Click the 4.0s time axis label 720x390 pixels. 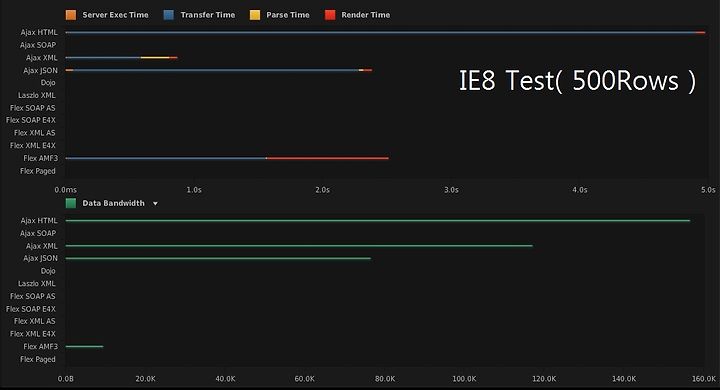point(579,190)
